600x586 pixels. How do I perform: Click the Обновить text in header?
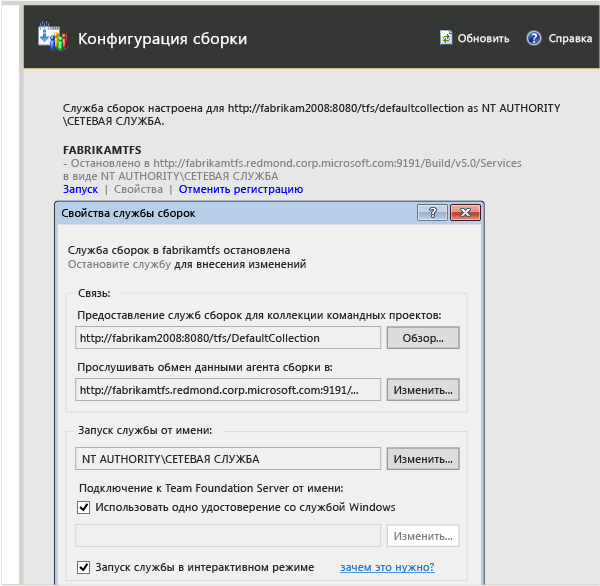483,39
